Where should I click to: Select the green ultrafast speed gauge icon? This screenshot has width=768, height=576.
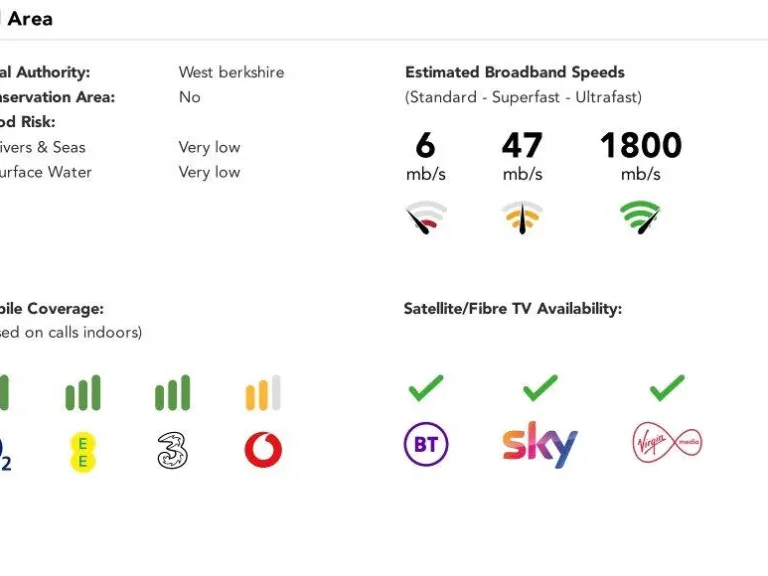pos(640,217)
